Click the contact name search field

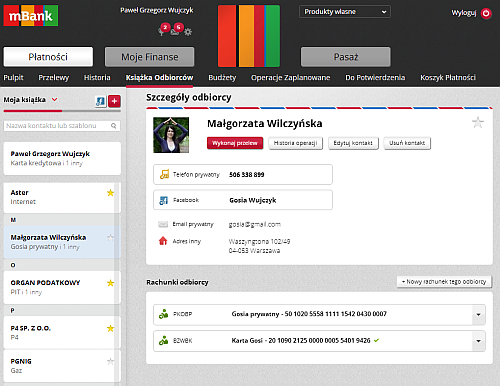click(x=62, y=126)
